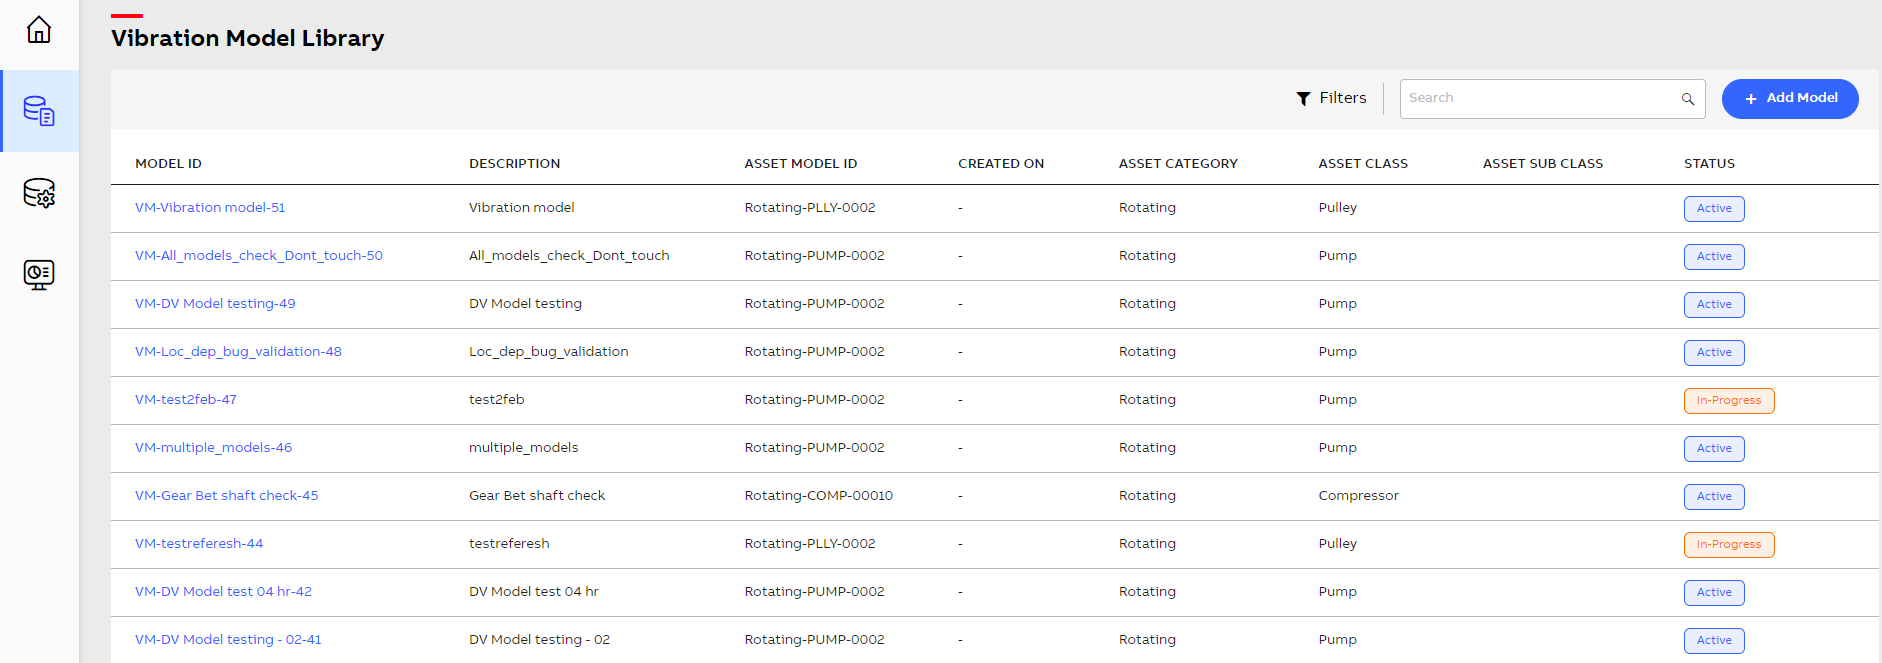Click Active badge for VM-All_models_check_Dont_touch-50
The image size is (1882, 663).
(x=1714, y=257)
